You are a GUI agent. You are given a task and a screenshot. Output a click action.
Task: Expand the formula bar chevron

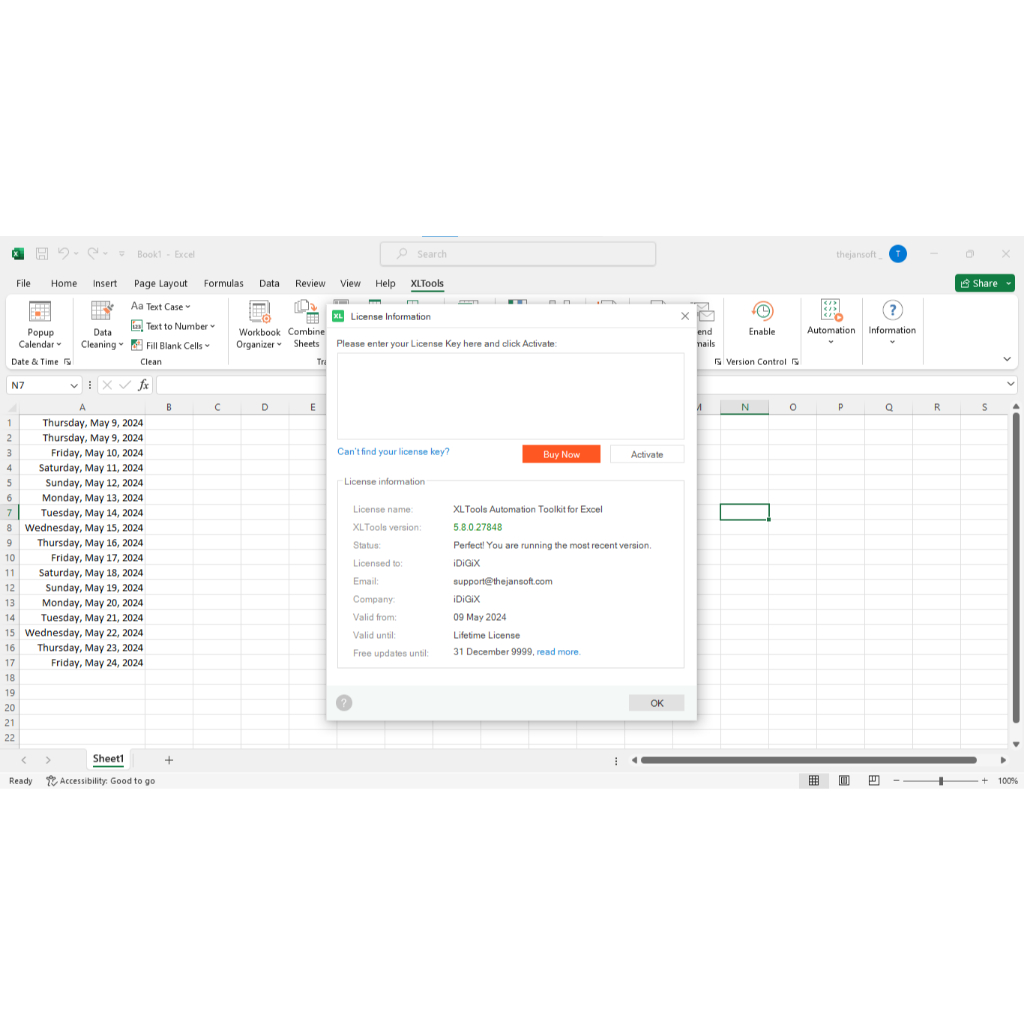click(1010, 385)
